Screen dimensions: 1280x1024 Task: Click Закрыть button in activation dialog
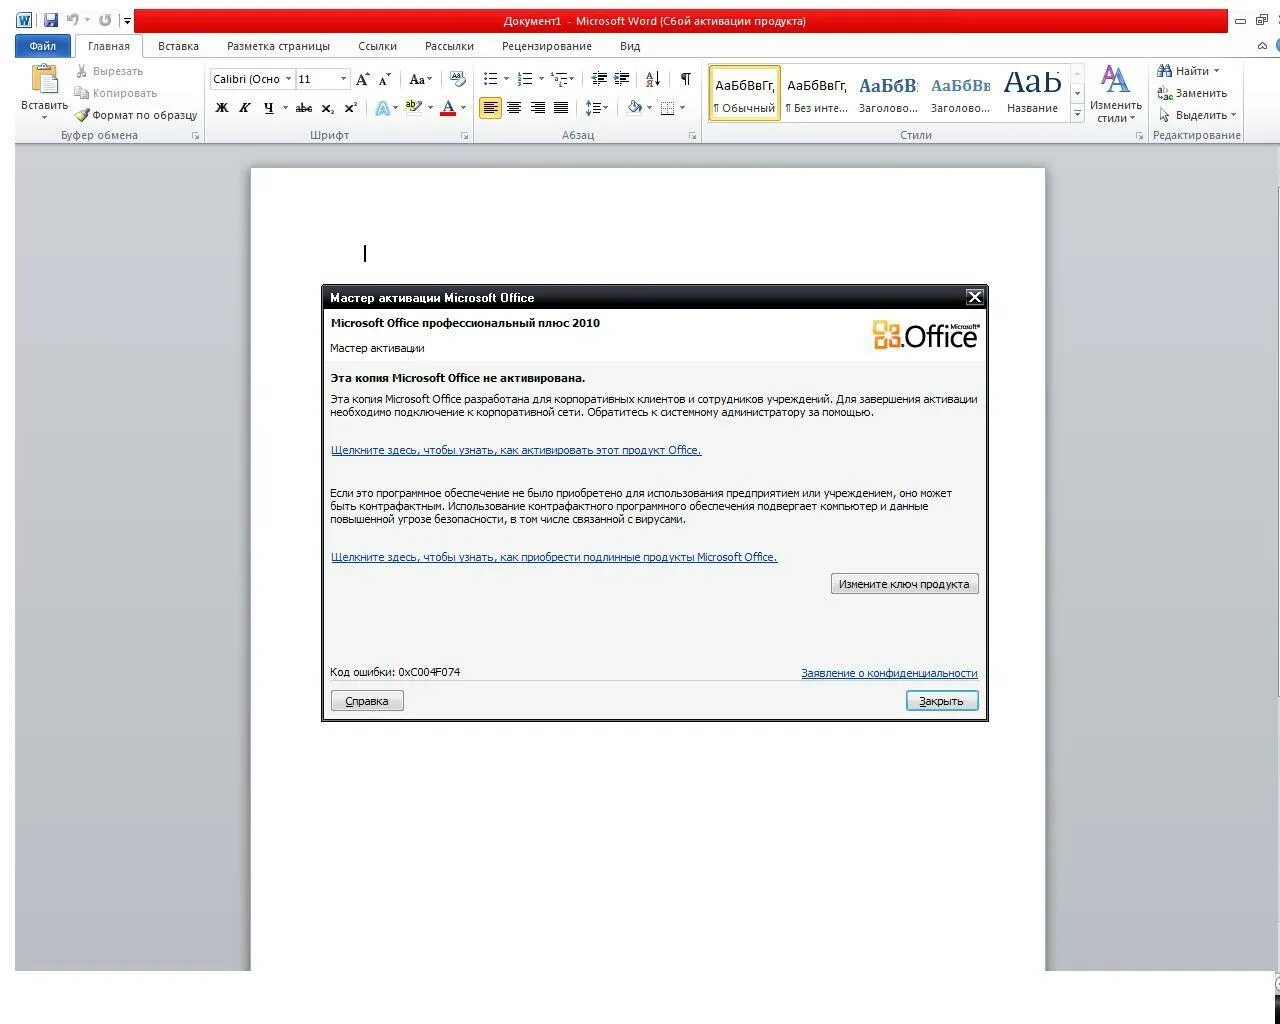tap(942, 701)
